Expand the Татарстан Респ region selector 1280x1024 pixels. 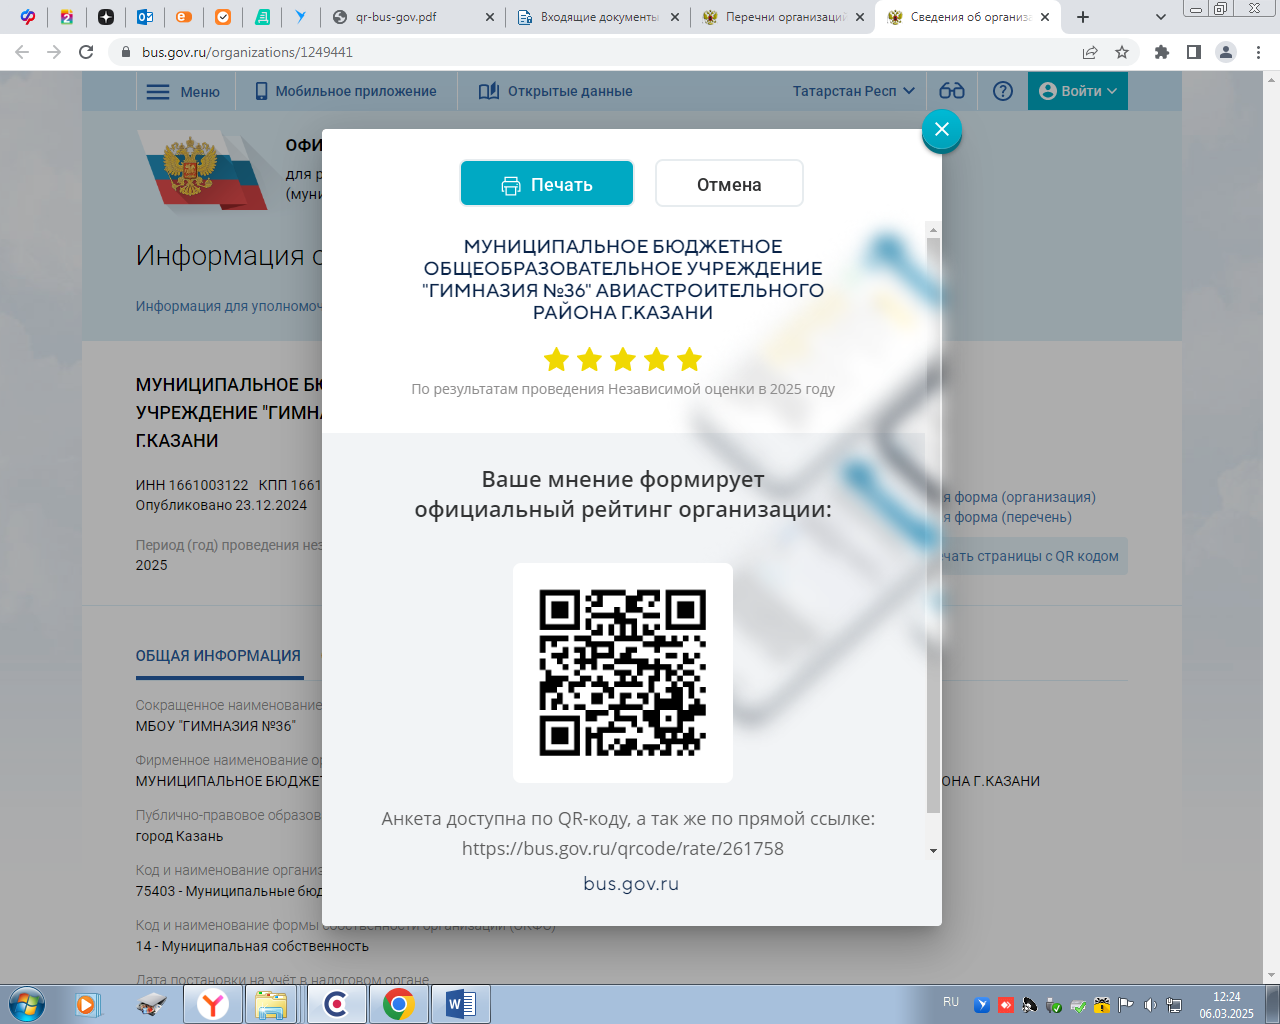[853, 91]
